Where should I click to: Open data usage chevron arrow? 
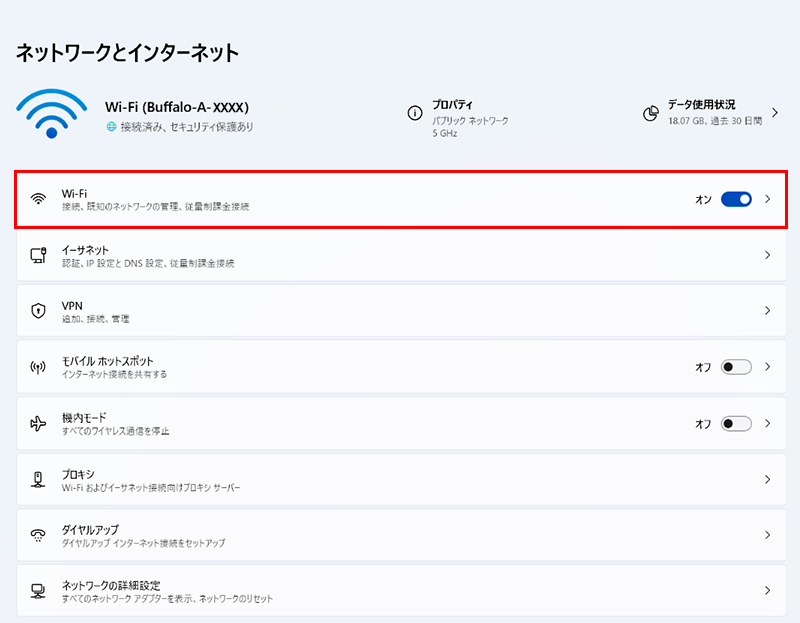(775, 112)
